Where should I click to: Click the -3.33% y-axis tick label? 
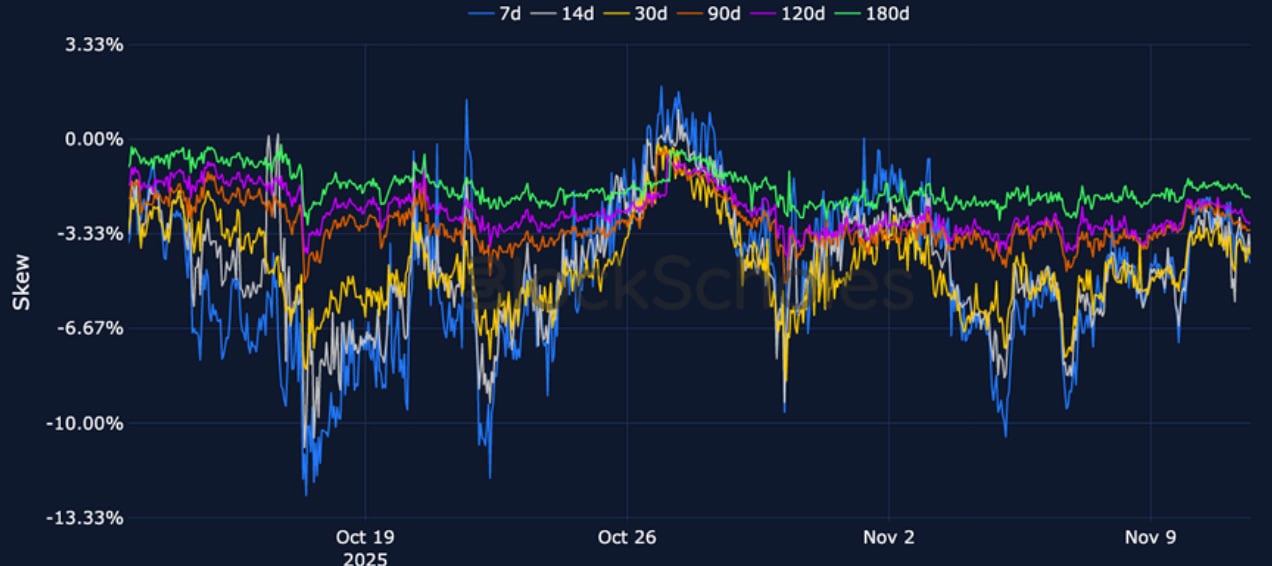[x=91, y=234]
